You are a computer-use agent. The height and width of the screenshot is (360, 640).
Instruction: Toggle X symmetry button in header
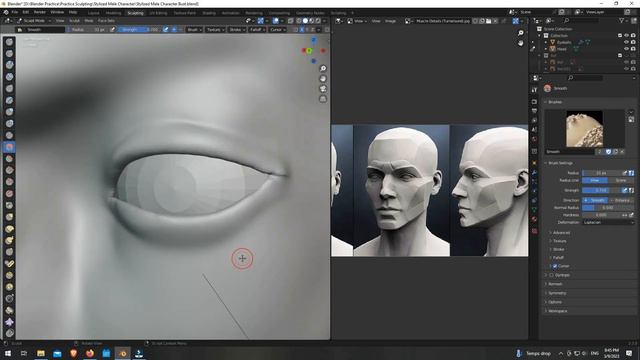pyautogui.click(x=302, y=30)
